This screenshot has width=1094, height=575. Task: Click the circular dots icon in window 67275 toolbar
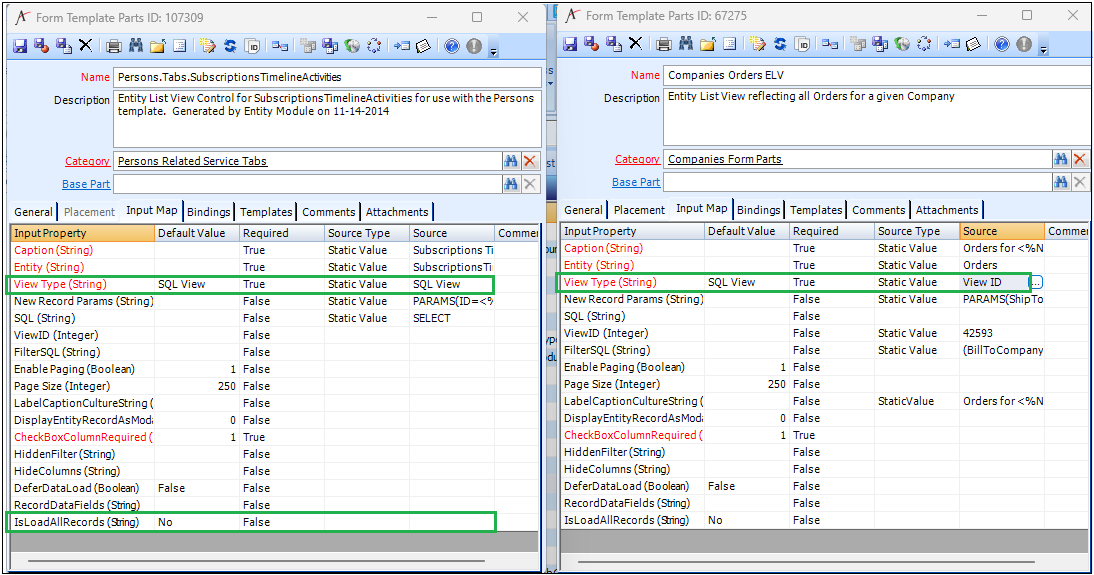[x=924, y=45]
